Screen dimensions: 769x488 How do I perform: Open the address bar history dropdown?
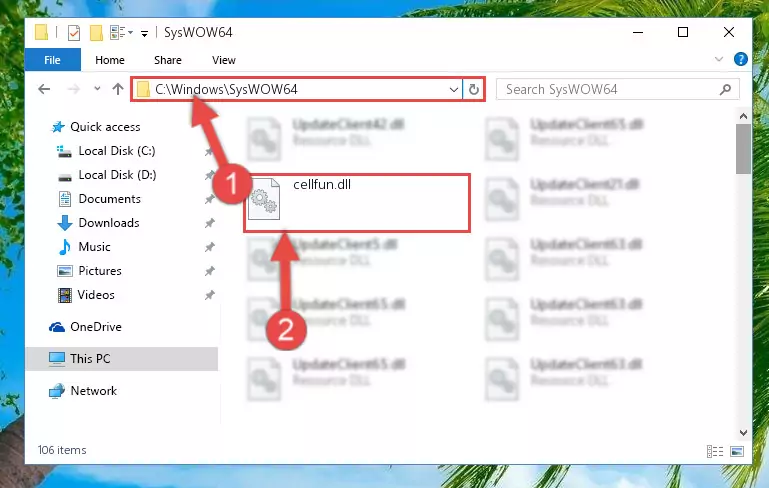454,89
